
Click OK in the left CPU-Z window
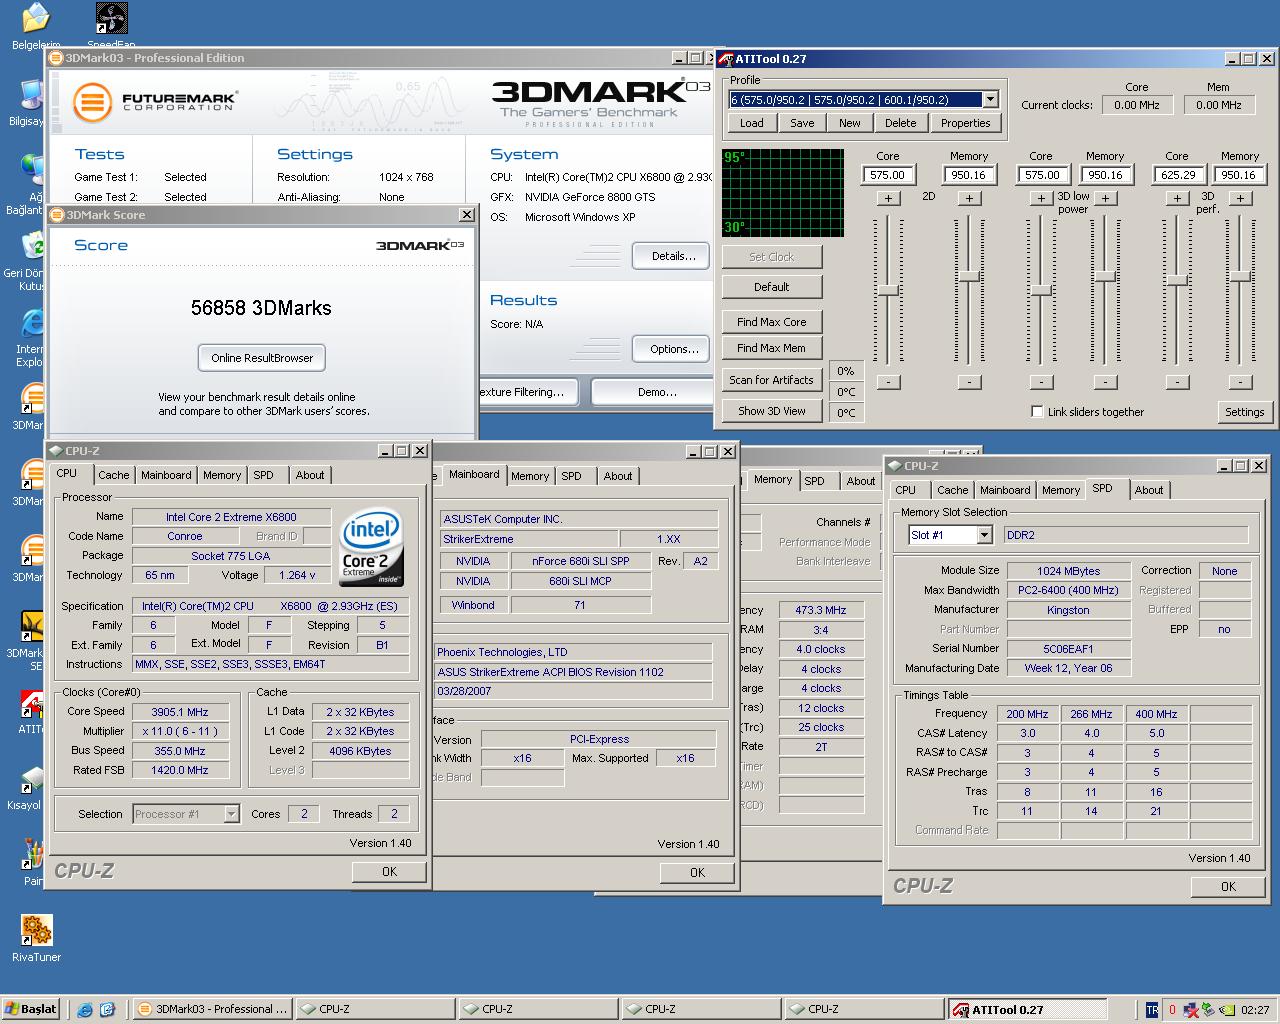(x=389, y=872)
